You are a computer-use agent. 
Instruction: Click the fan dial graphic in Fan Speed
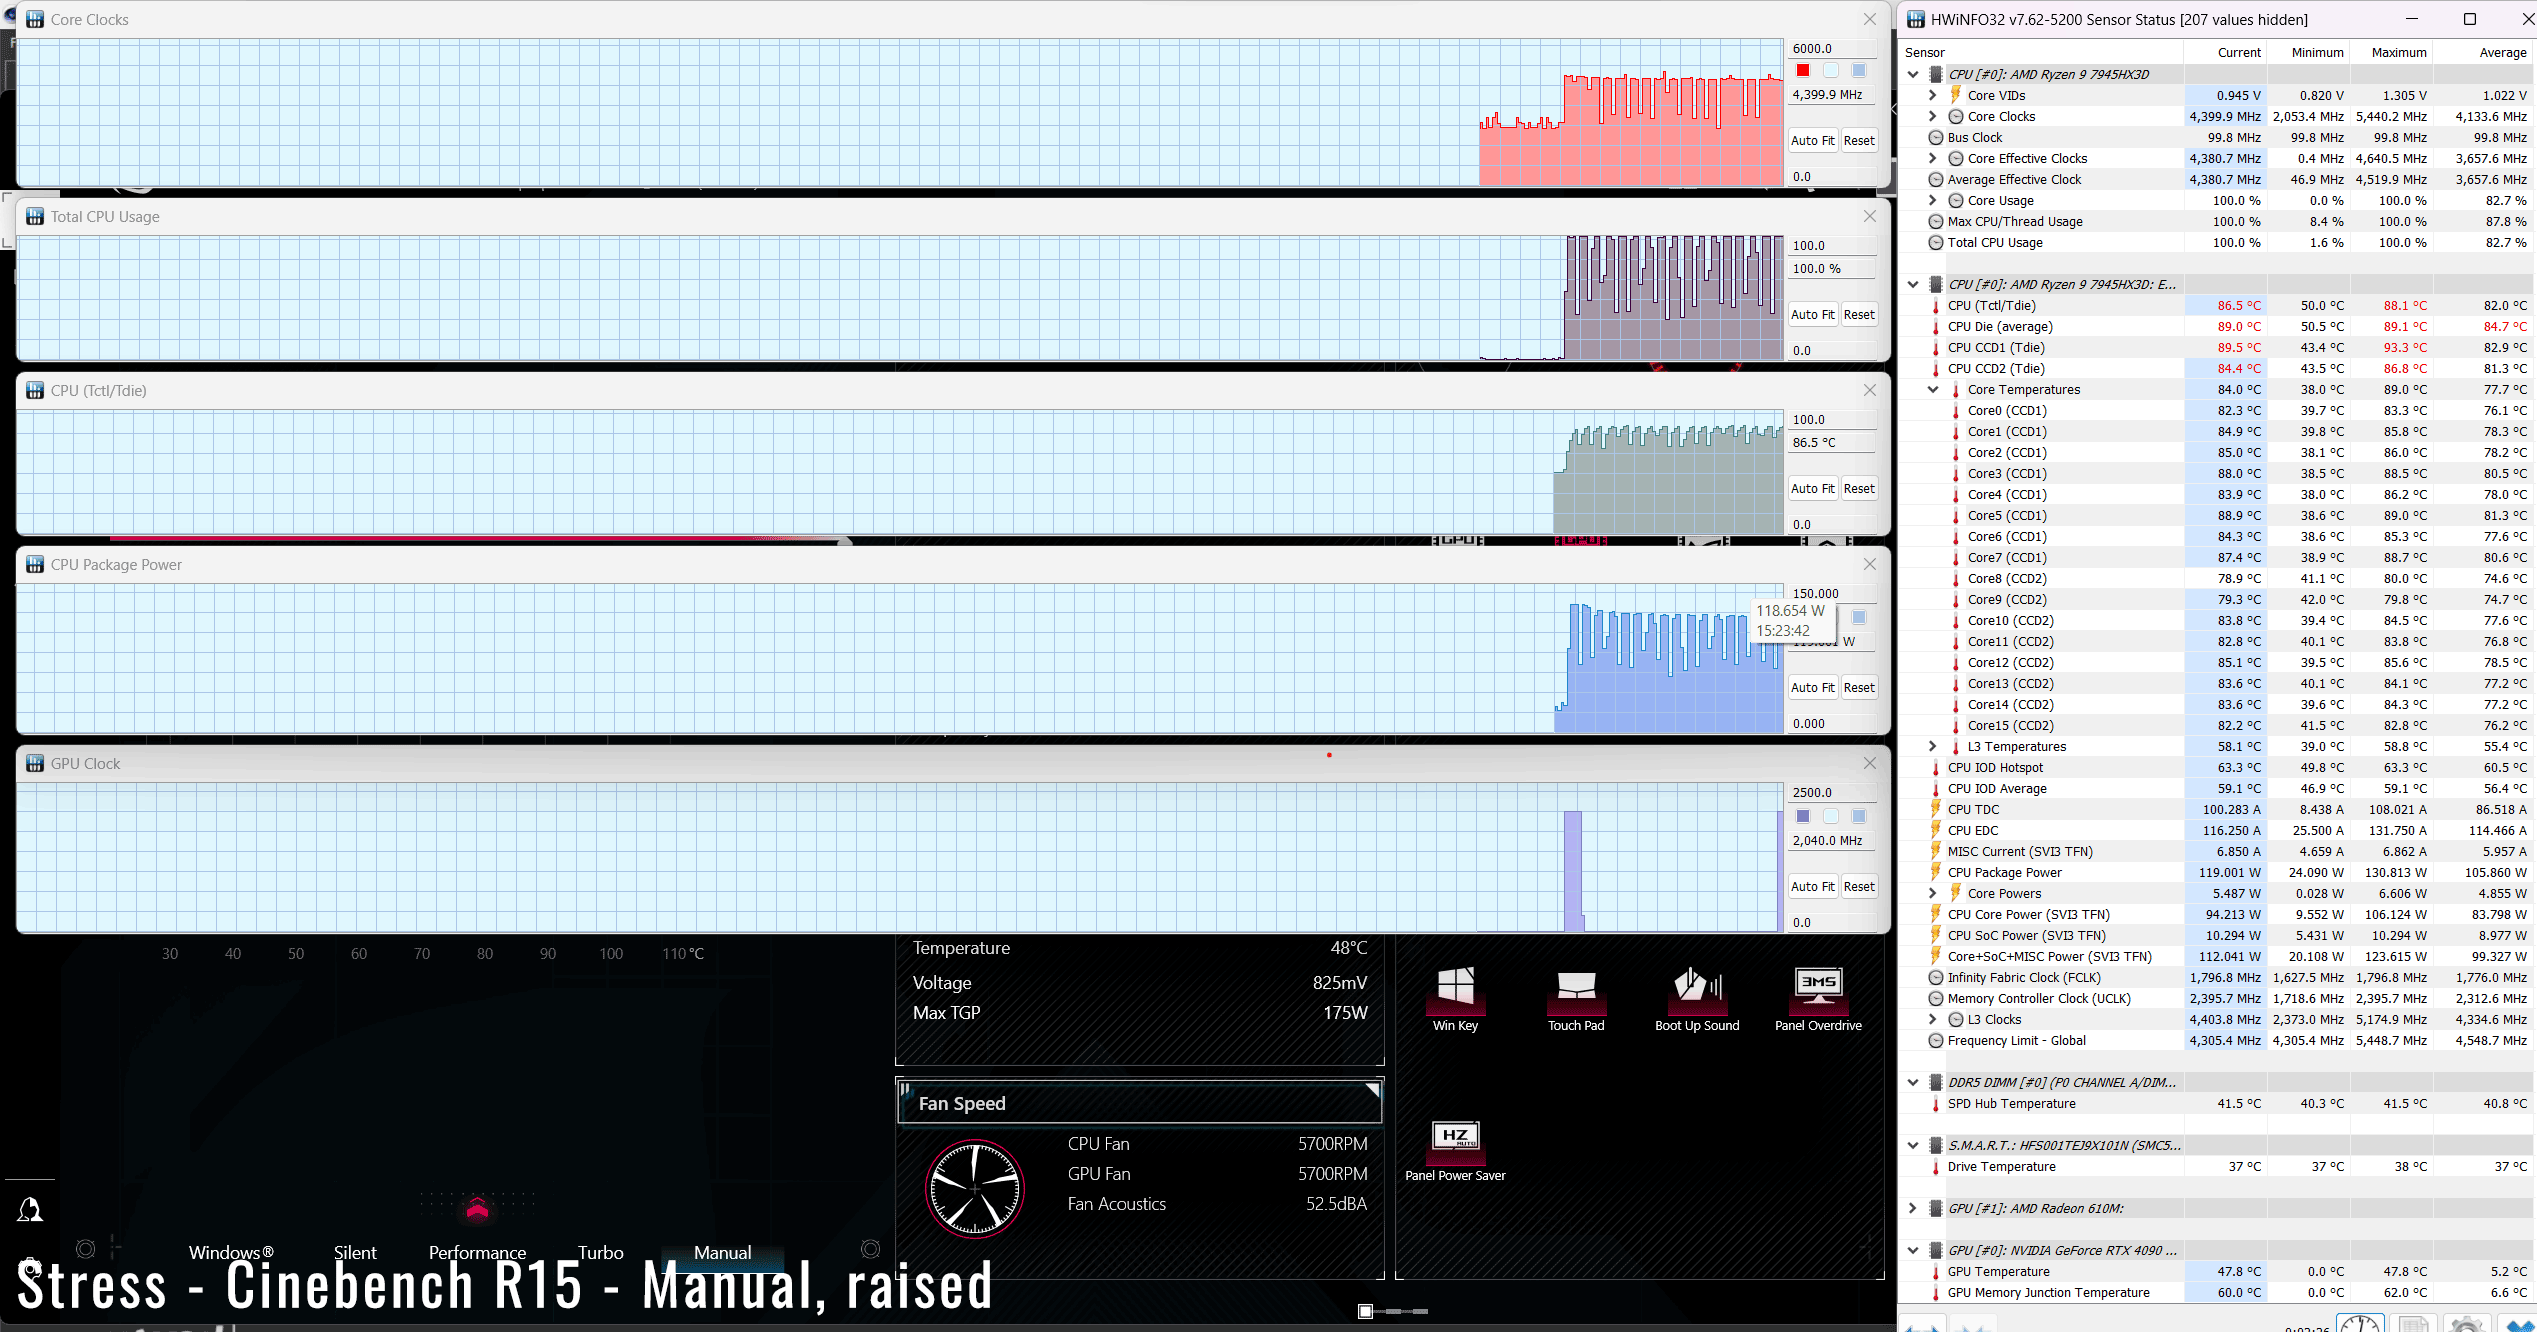point(975,1189)
